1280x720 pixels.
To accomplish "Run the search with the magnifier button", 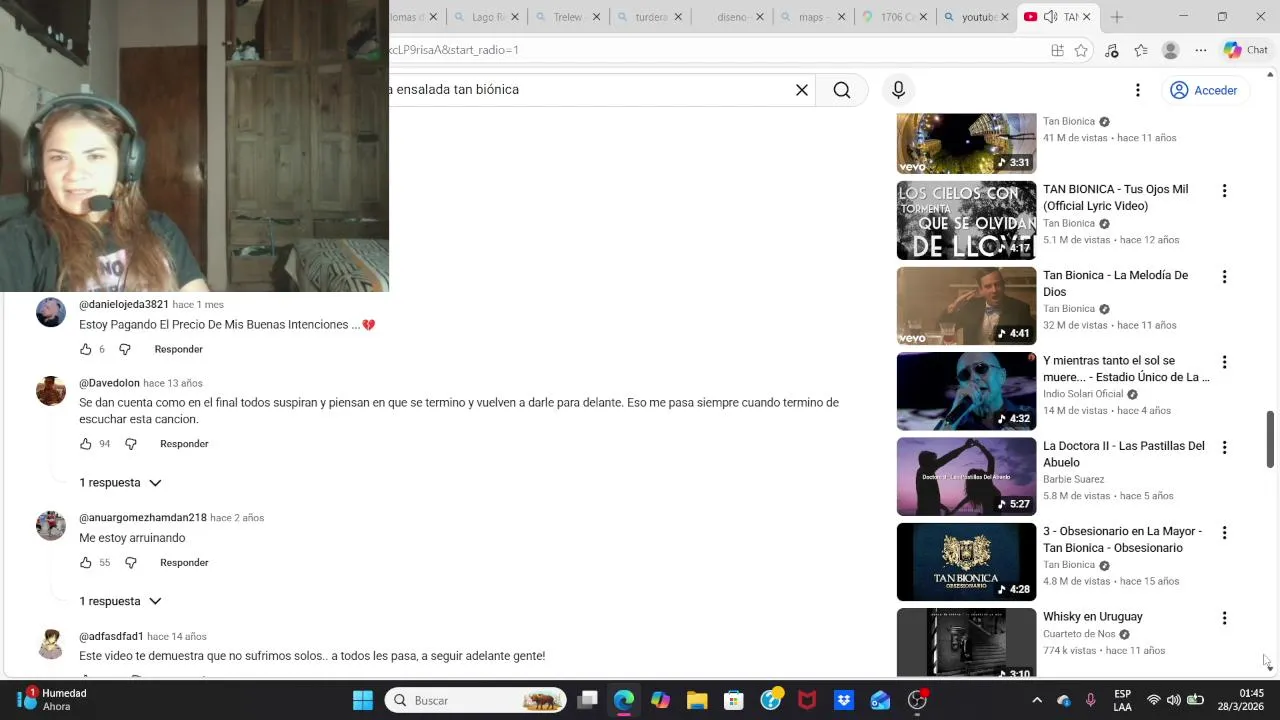I will tap(842, 90).
